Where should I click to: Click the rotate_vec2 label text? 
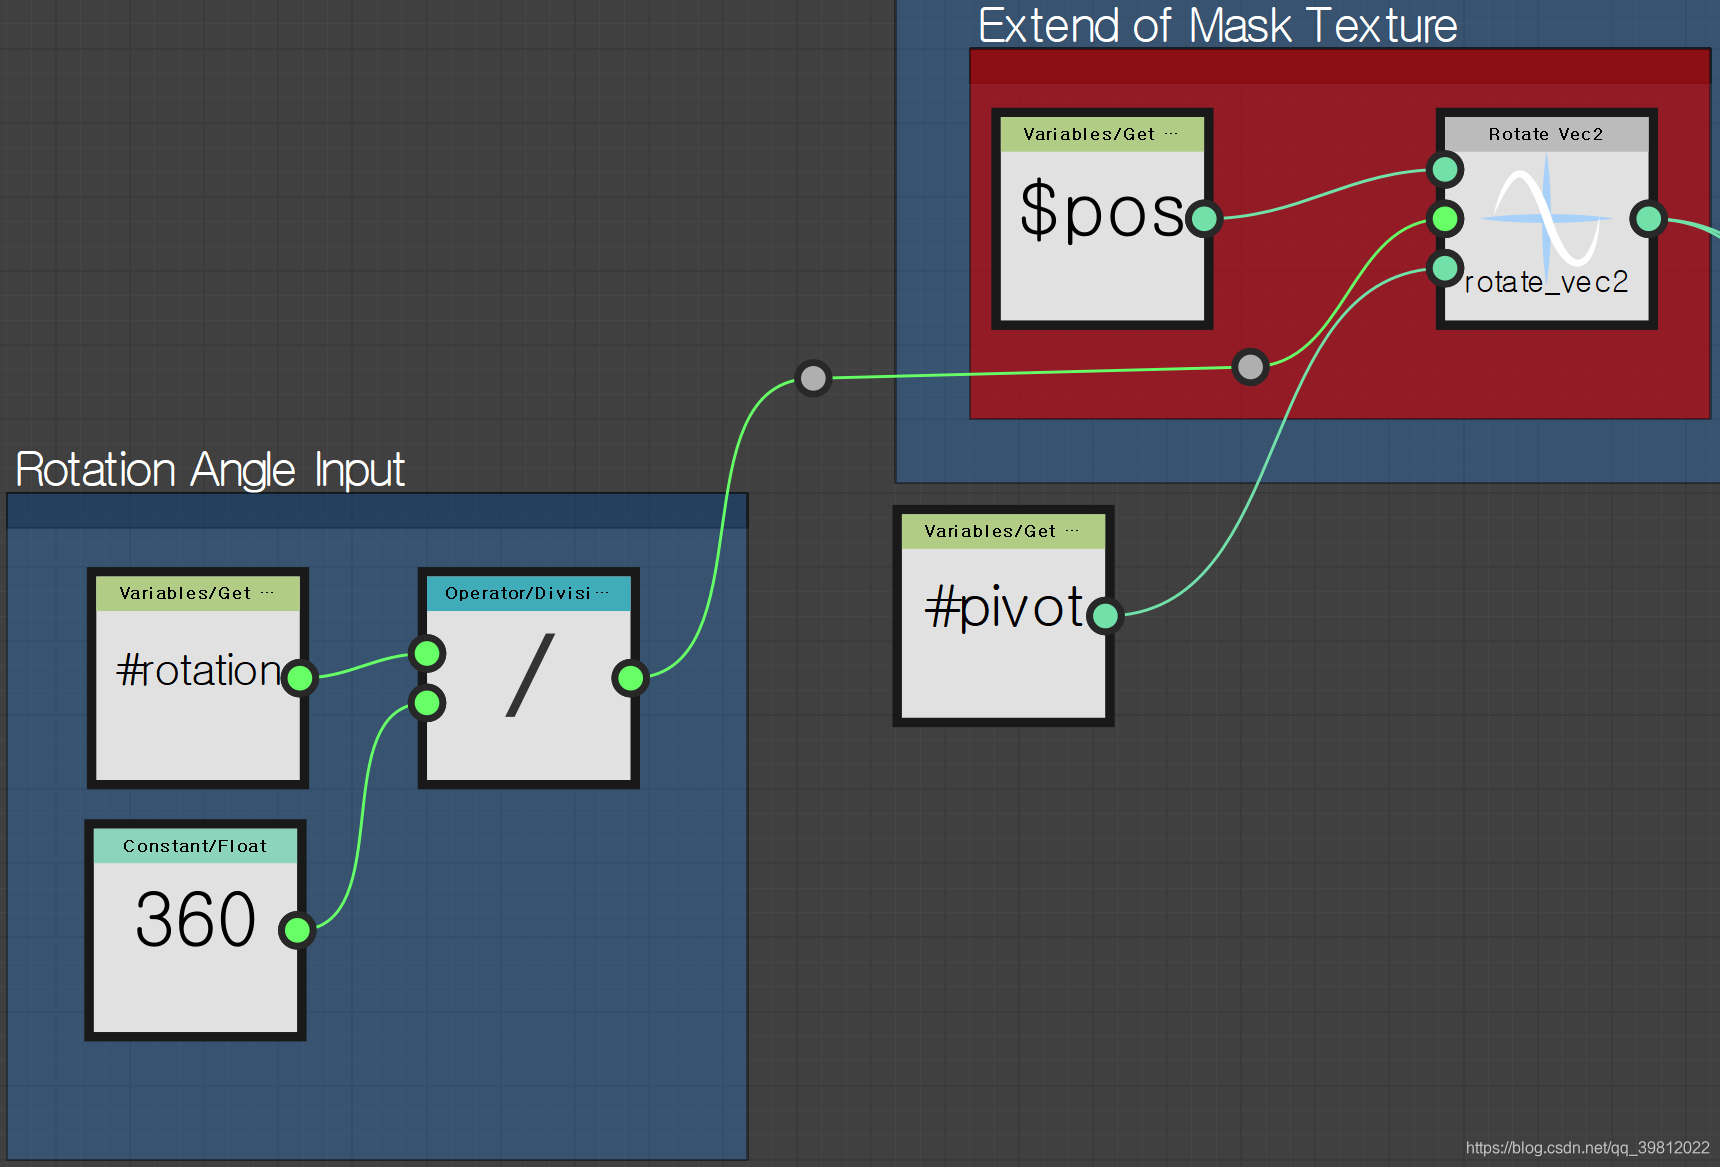(x=1546, y=283)
